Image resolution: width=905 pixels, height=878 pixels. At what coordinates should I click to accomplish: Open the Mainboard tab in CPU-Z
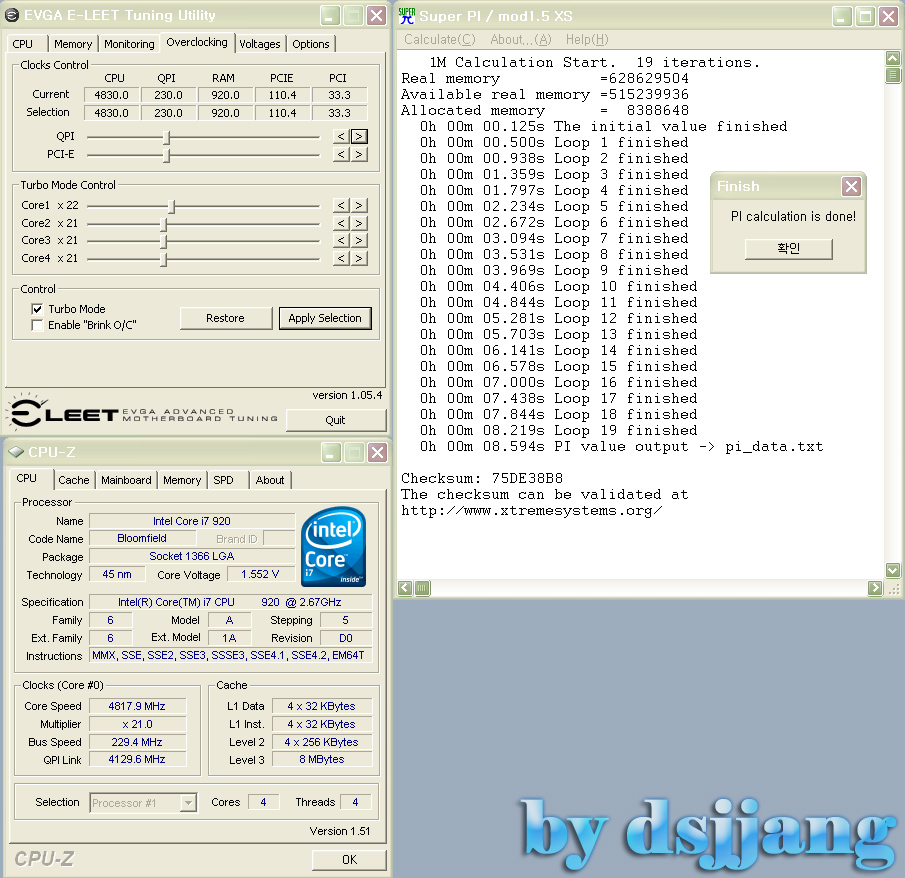click(126, 480)
